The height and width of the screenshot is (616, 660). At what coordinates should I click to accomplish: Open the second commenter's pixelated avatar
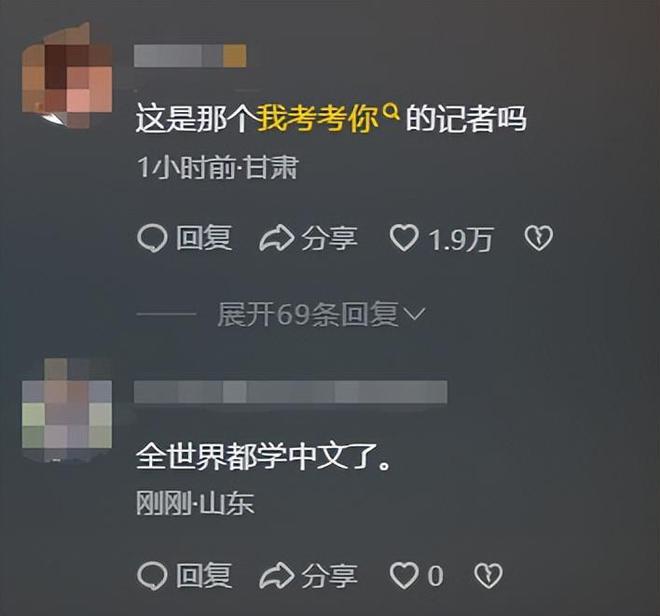(67, 409)
